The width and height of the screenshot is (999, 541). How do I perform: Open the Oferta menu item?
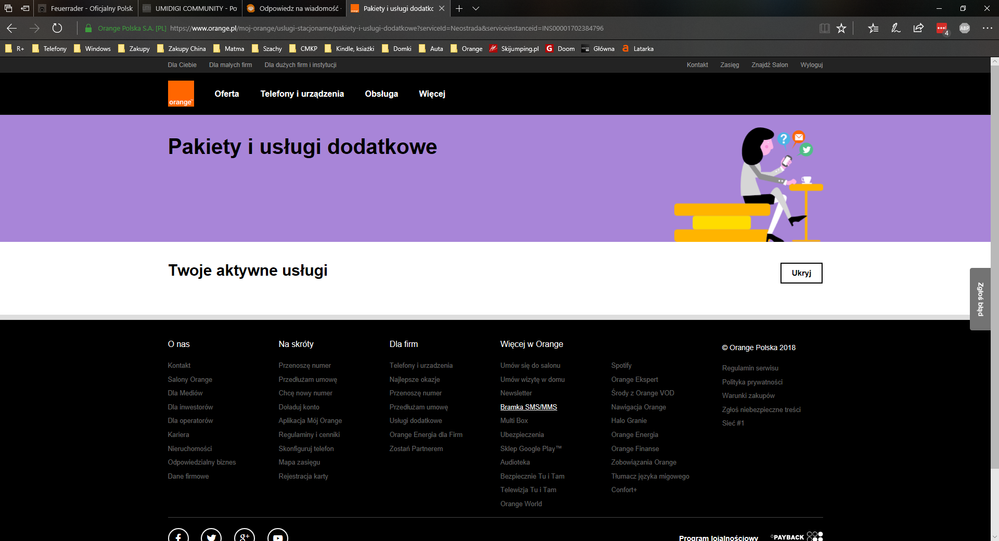point(227,94)
